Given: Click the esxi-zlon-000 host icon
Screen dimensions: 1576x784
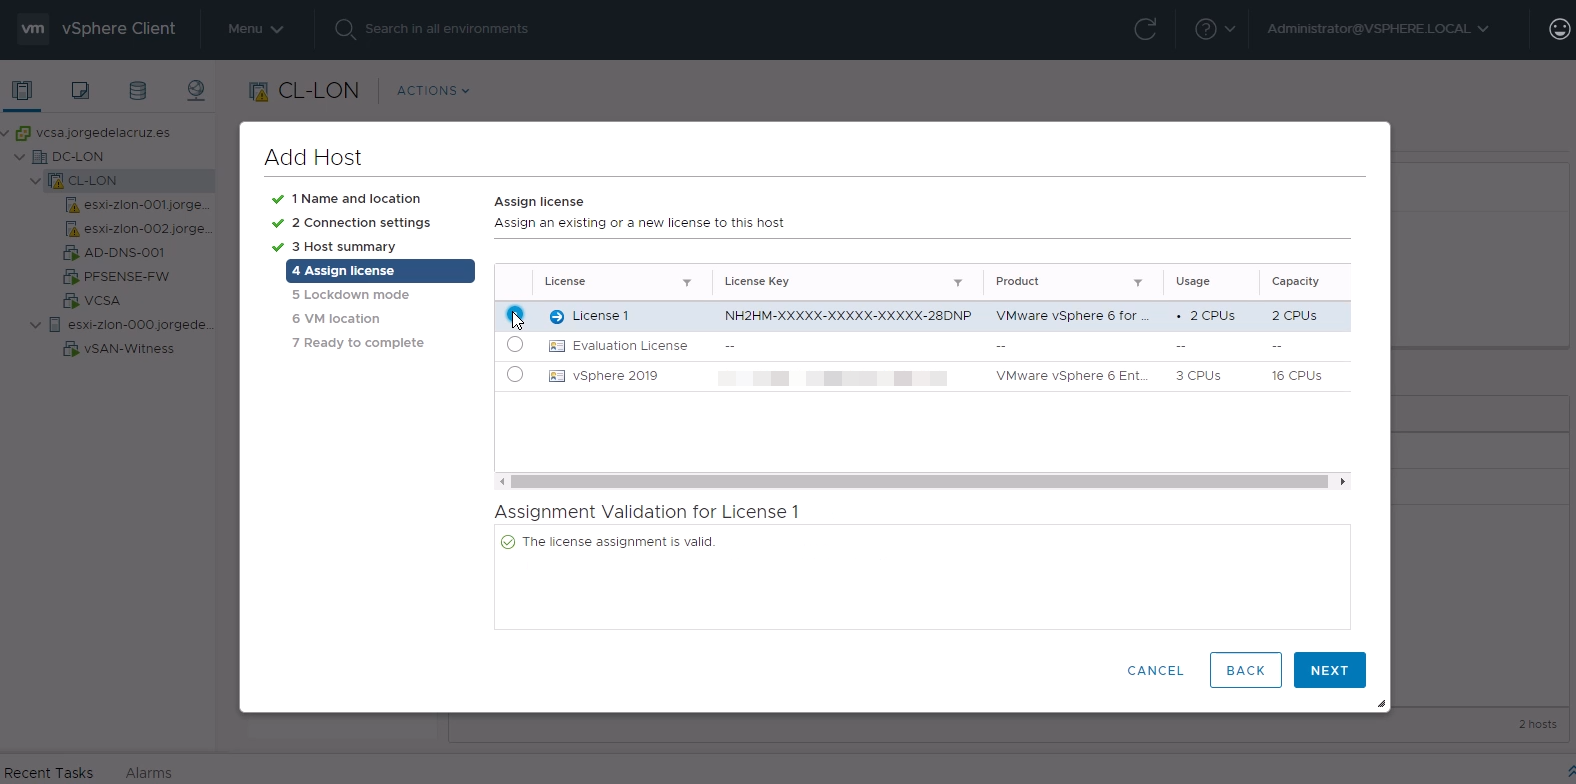Looking at the screenshot, I should tap(56, 325).
